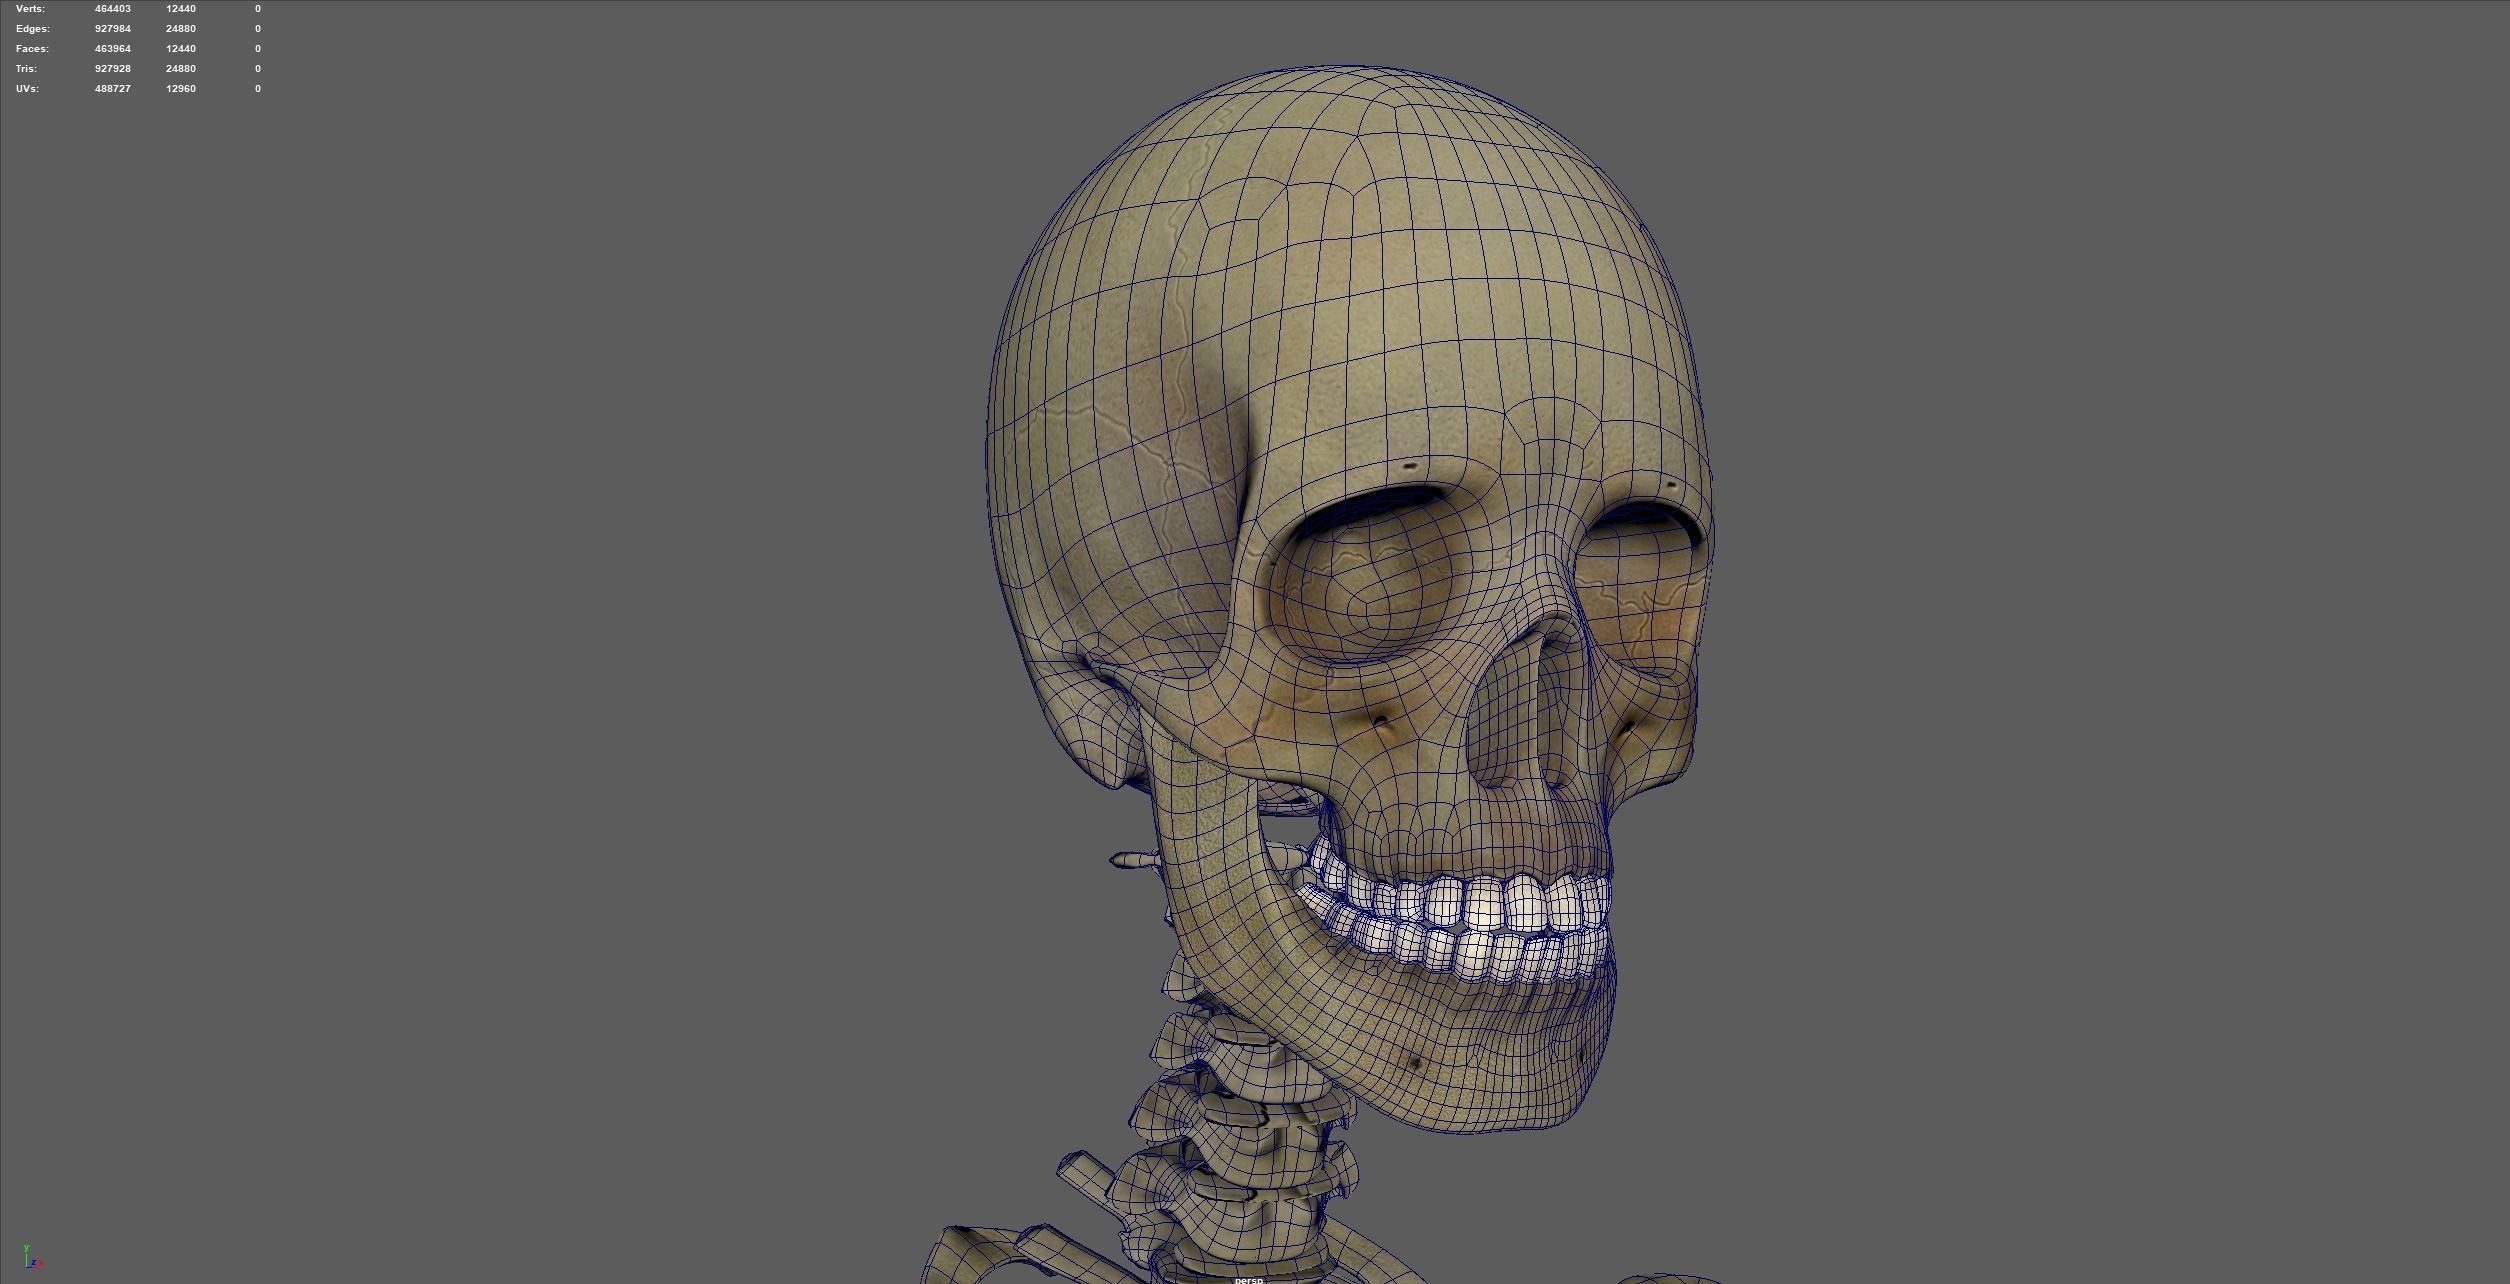This screenshot has height=1284, width=2510.
Task: Click the UVs value 12960
Action: 180,89
